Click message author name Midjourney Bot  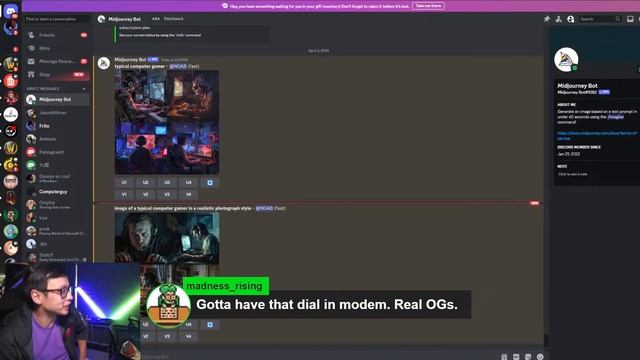pyautogui.click(x=130, y=60)
